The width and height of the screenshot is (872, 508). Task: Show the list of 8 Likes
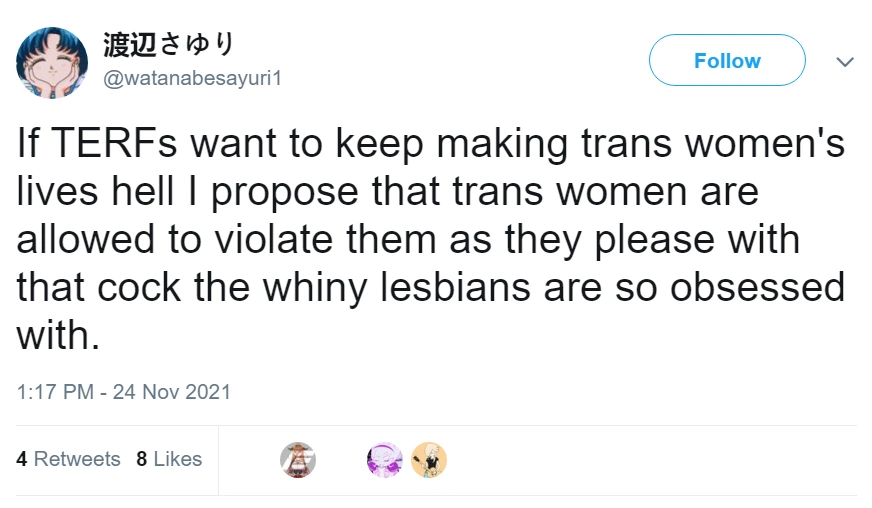(x=169, y=459)
